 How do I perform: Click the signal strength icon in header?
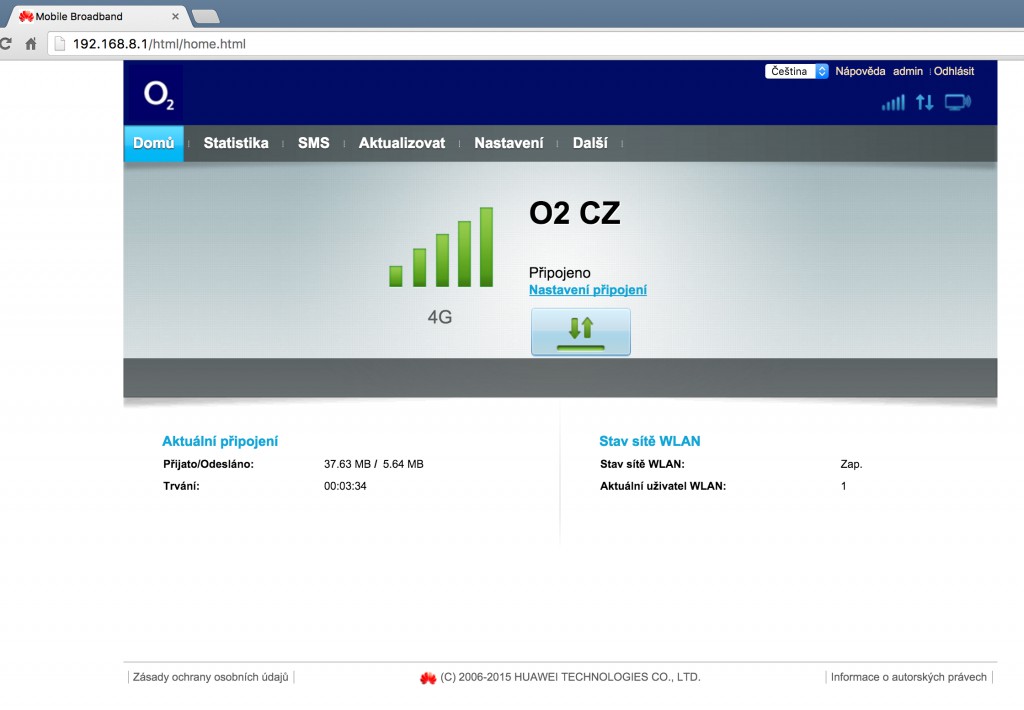coord(893,102)
